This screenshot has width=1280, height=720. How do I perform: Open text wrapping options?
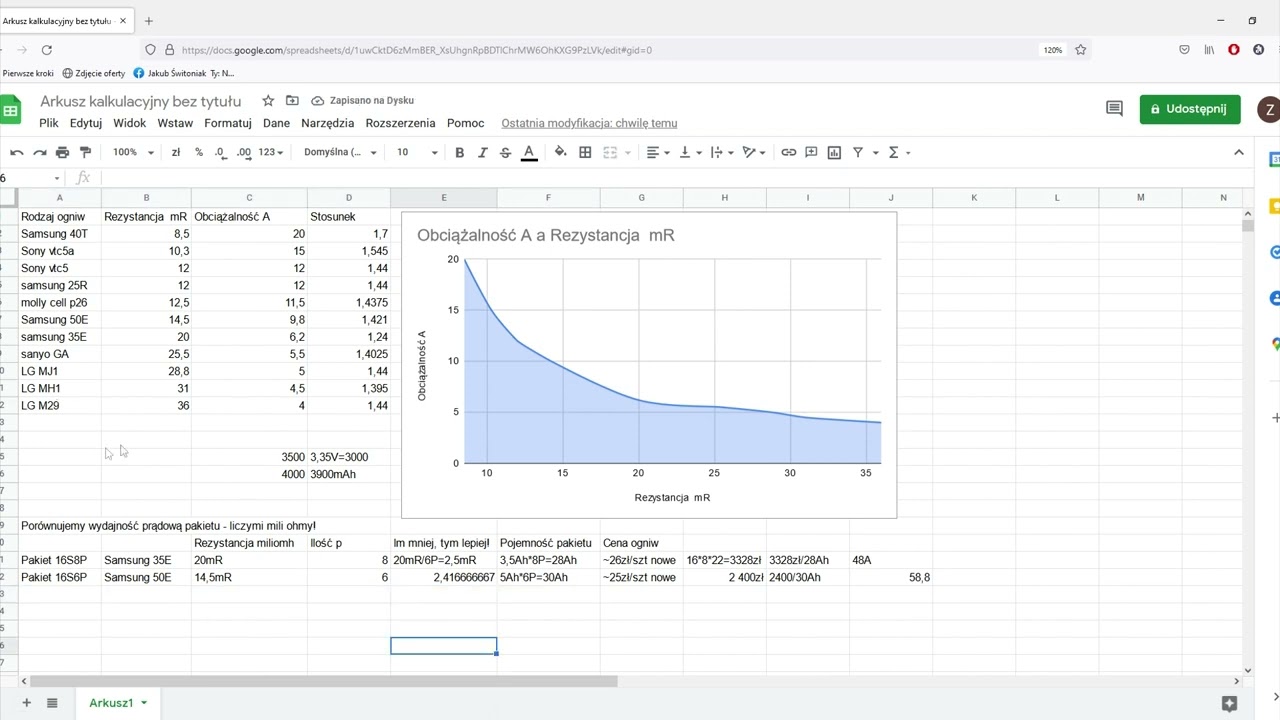click(721, 152)
